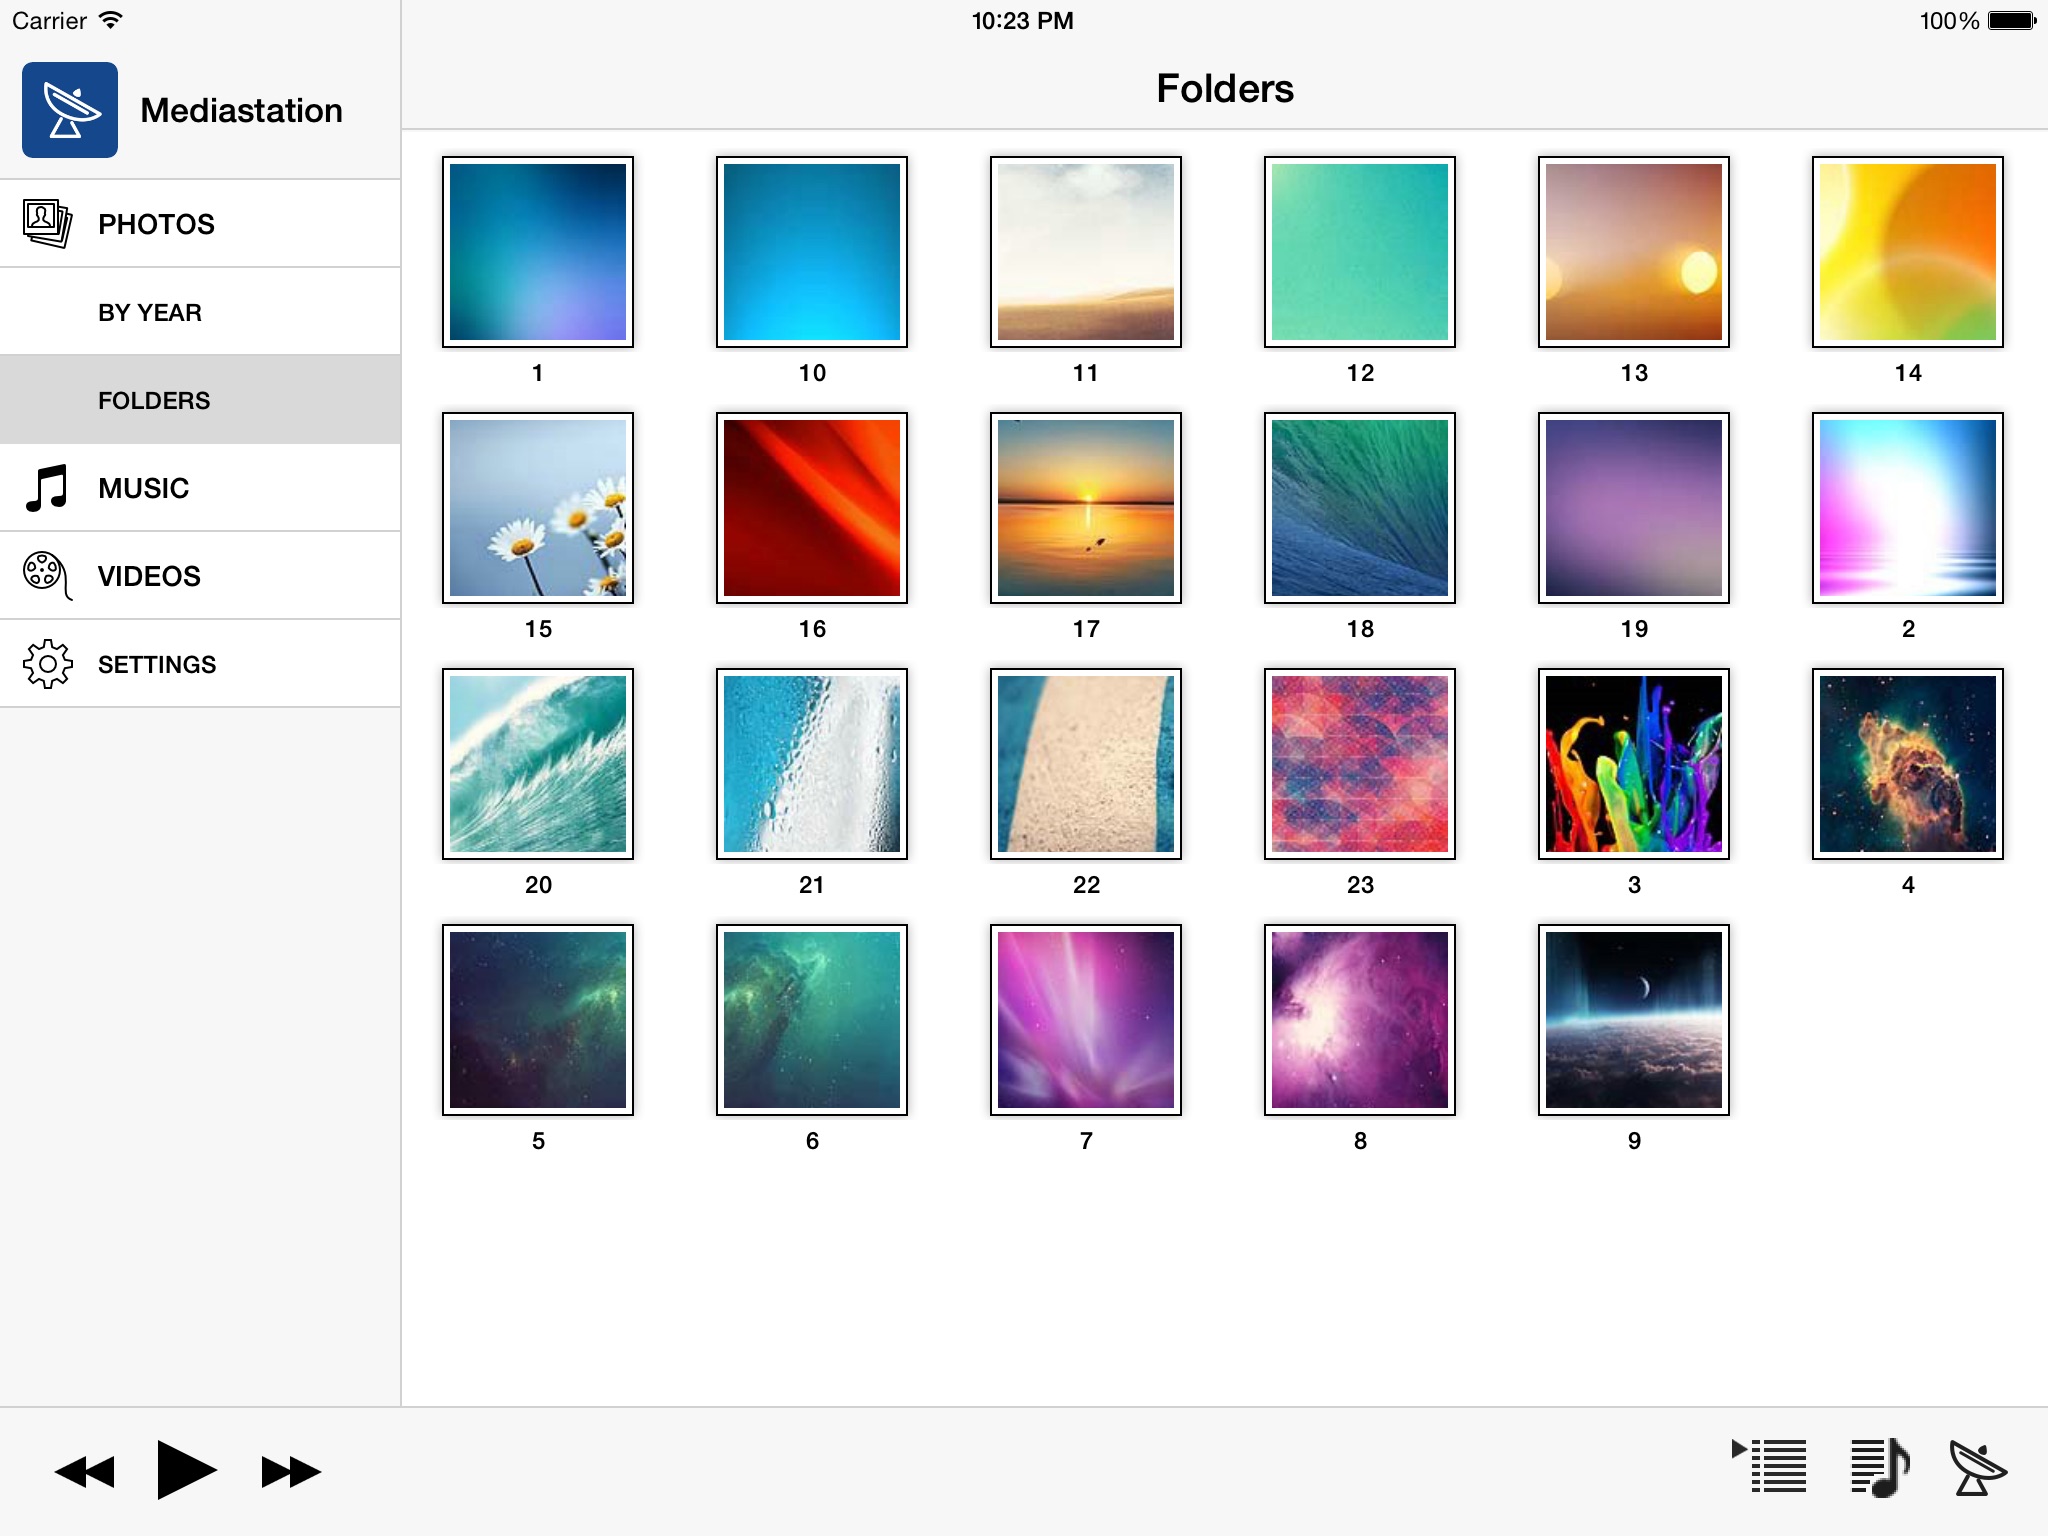Open the music playlist icon
Image resolution: width=2048 pixels, height=1536 pixels.
(x=1879, y=1468)
